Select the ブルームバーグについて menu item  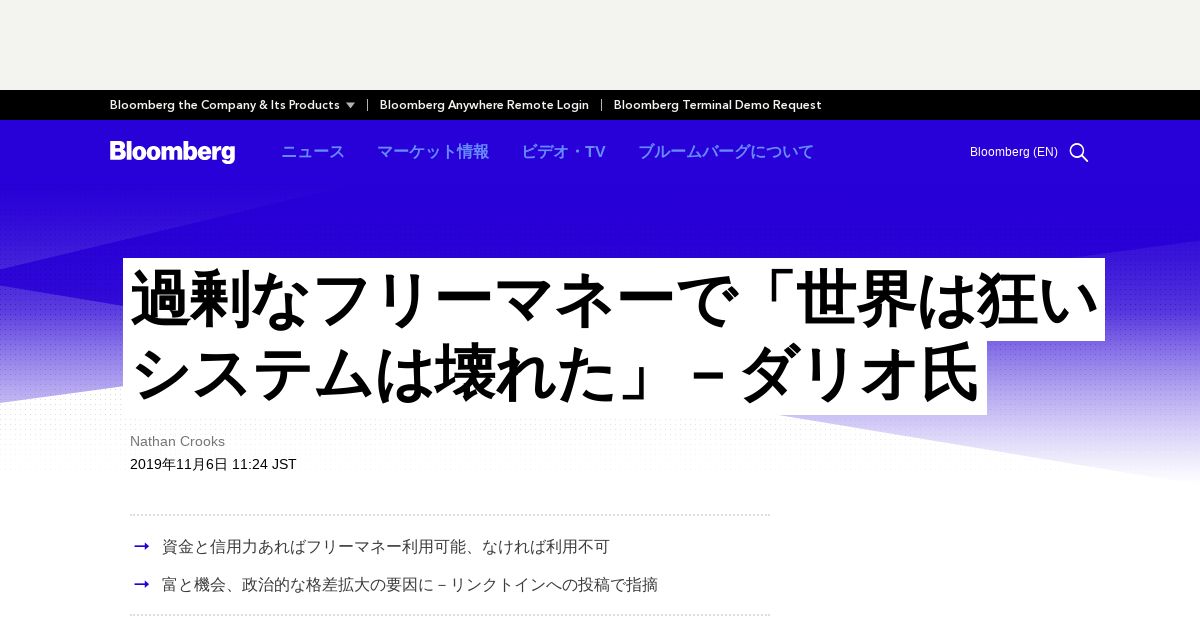(726, 152)
